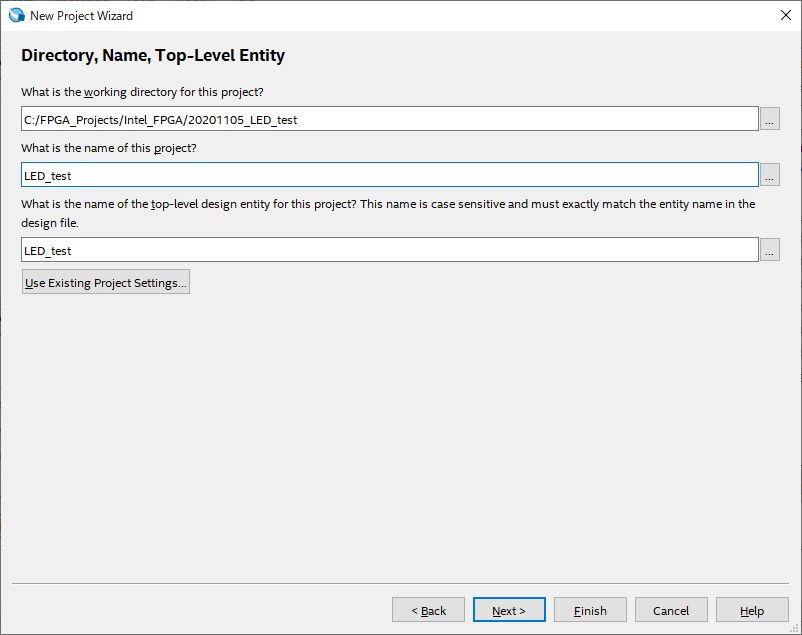Screen dimensions: 802x635
Task: Open browse button beside project name field
Action: [770, 175]
